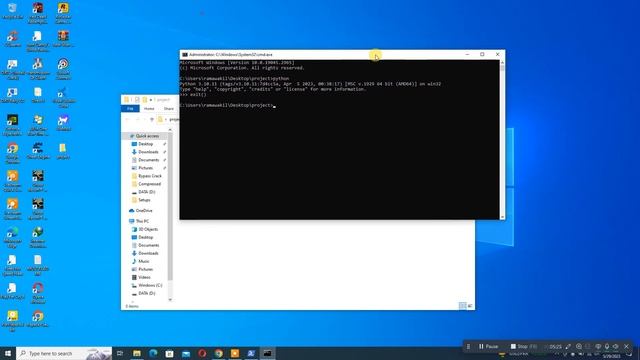Launch Microsoft Edge from the taskbar
This screenshot has width=640, height=360.
pyautogui.click(x=153, y=353)
